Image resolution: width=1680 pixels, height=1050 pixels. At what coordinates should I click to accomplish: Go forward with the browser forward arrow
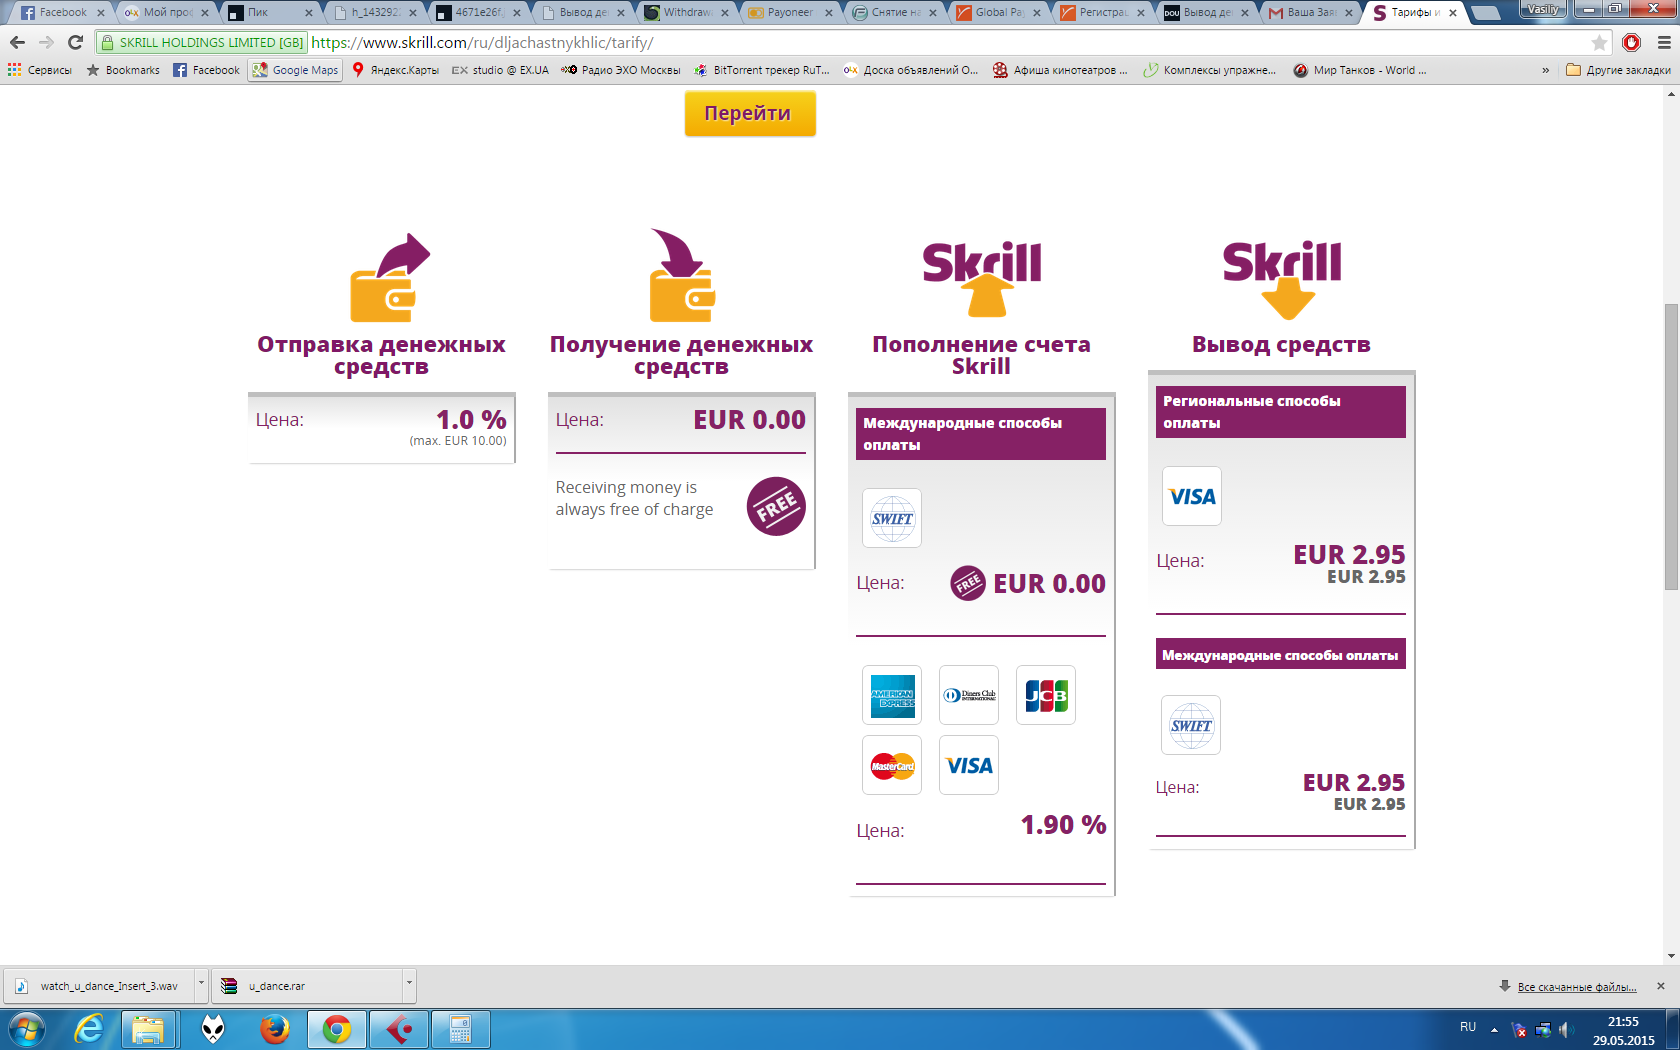pyautogui.click(x=46, y=43)
